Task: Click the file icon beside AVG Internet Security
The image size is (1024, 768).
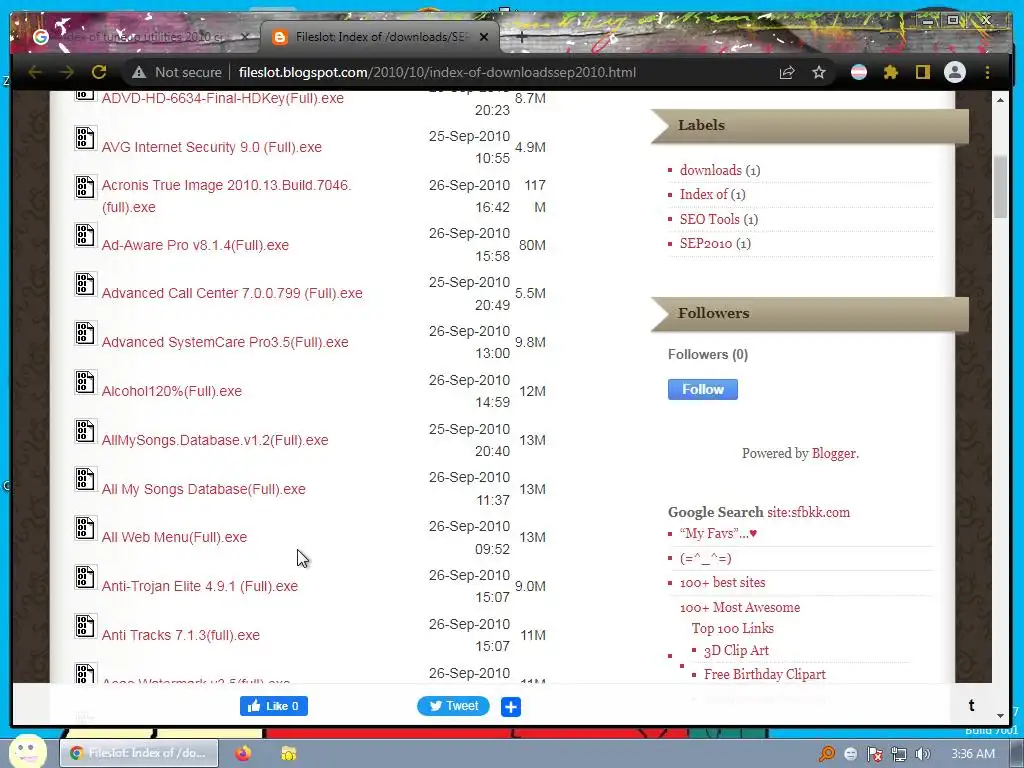Action: pyautogui.click(x=85, y=138)
